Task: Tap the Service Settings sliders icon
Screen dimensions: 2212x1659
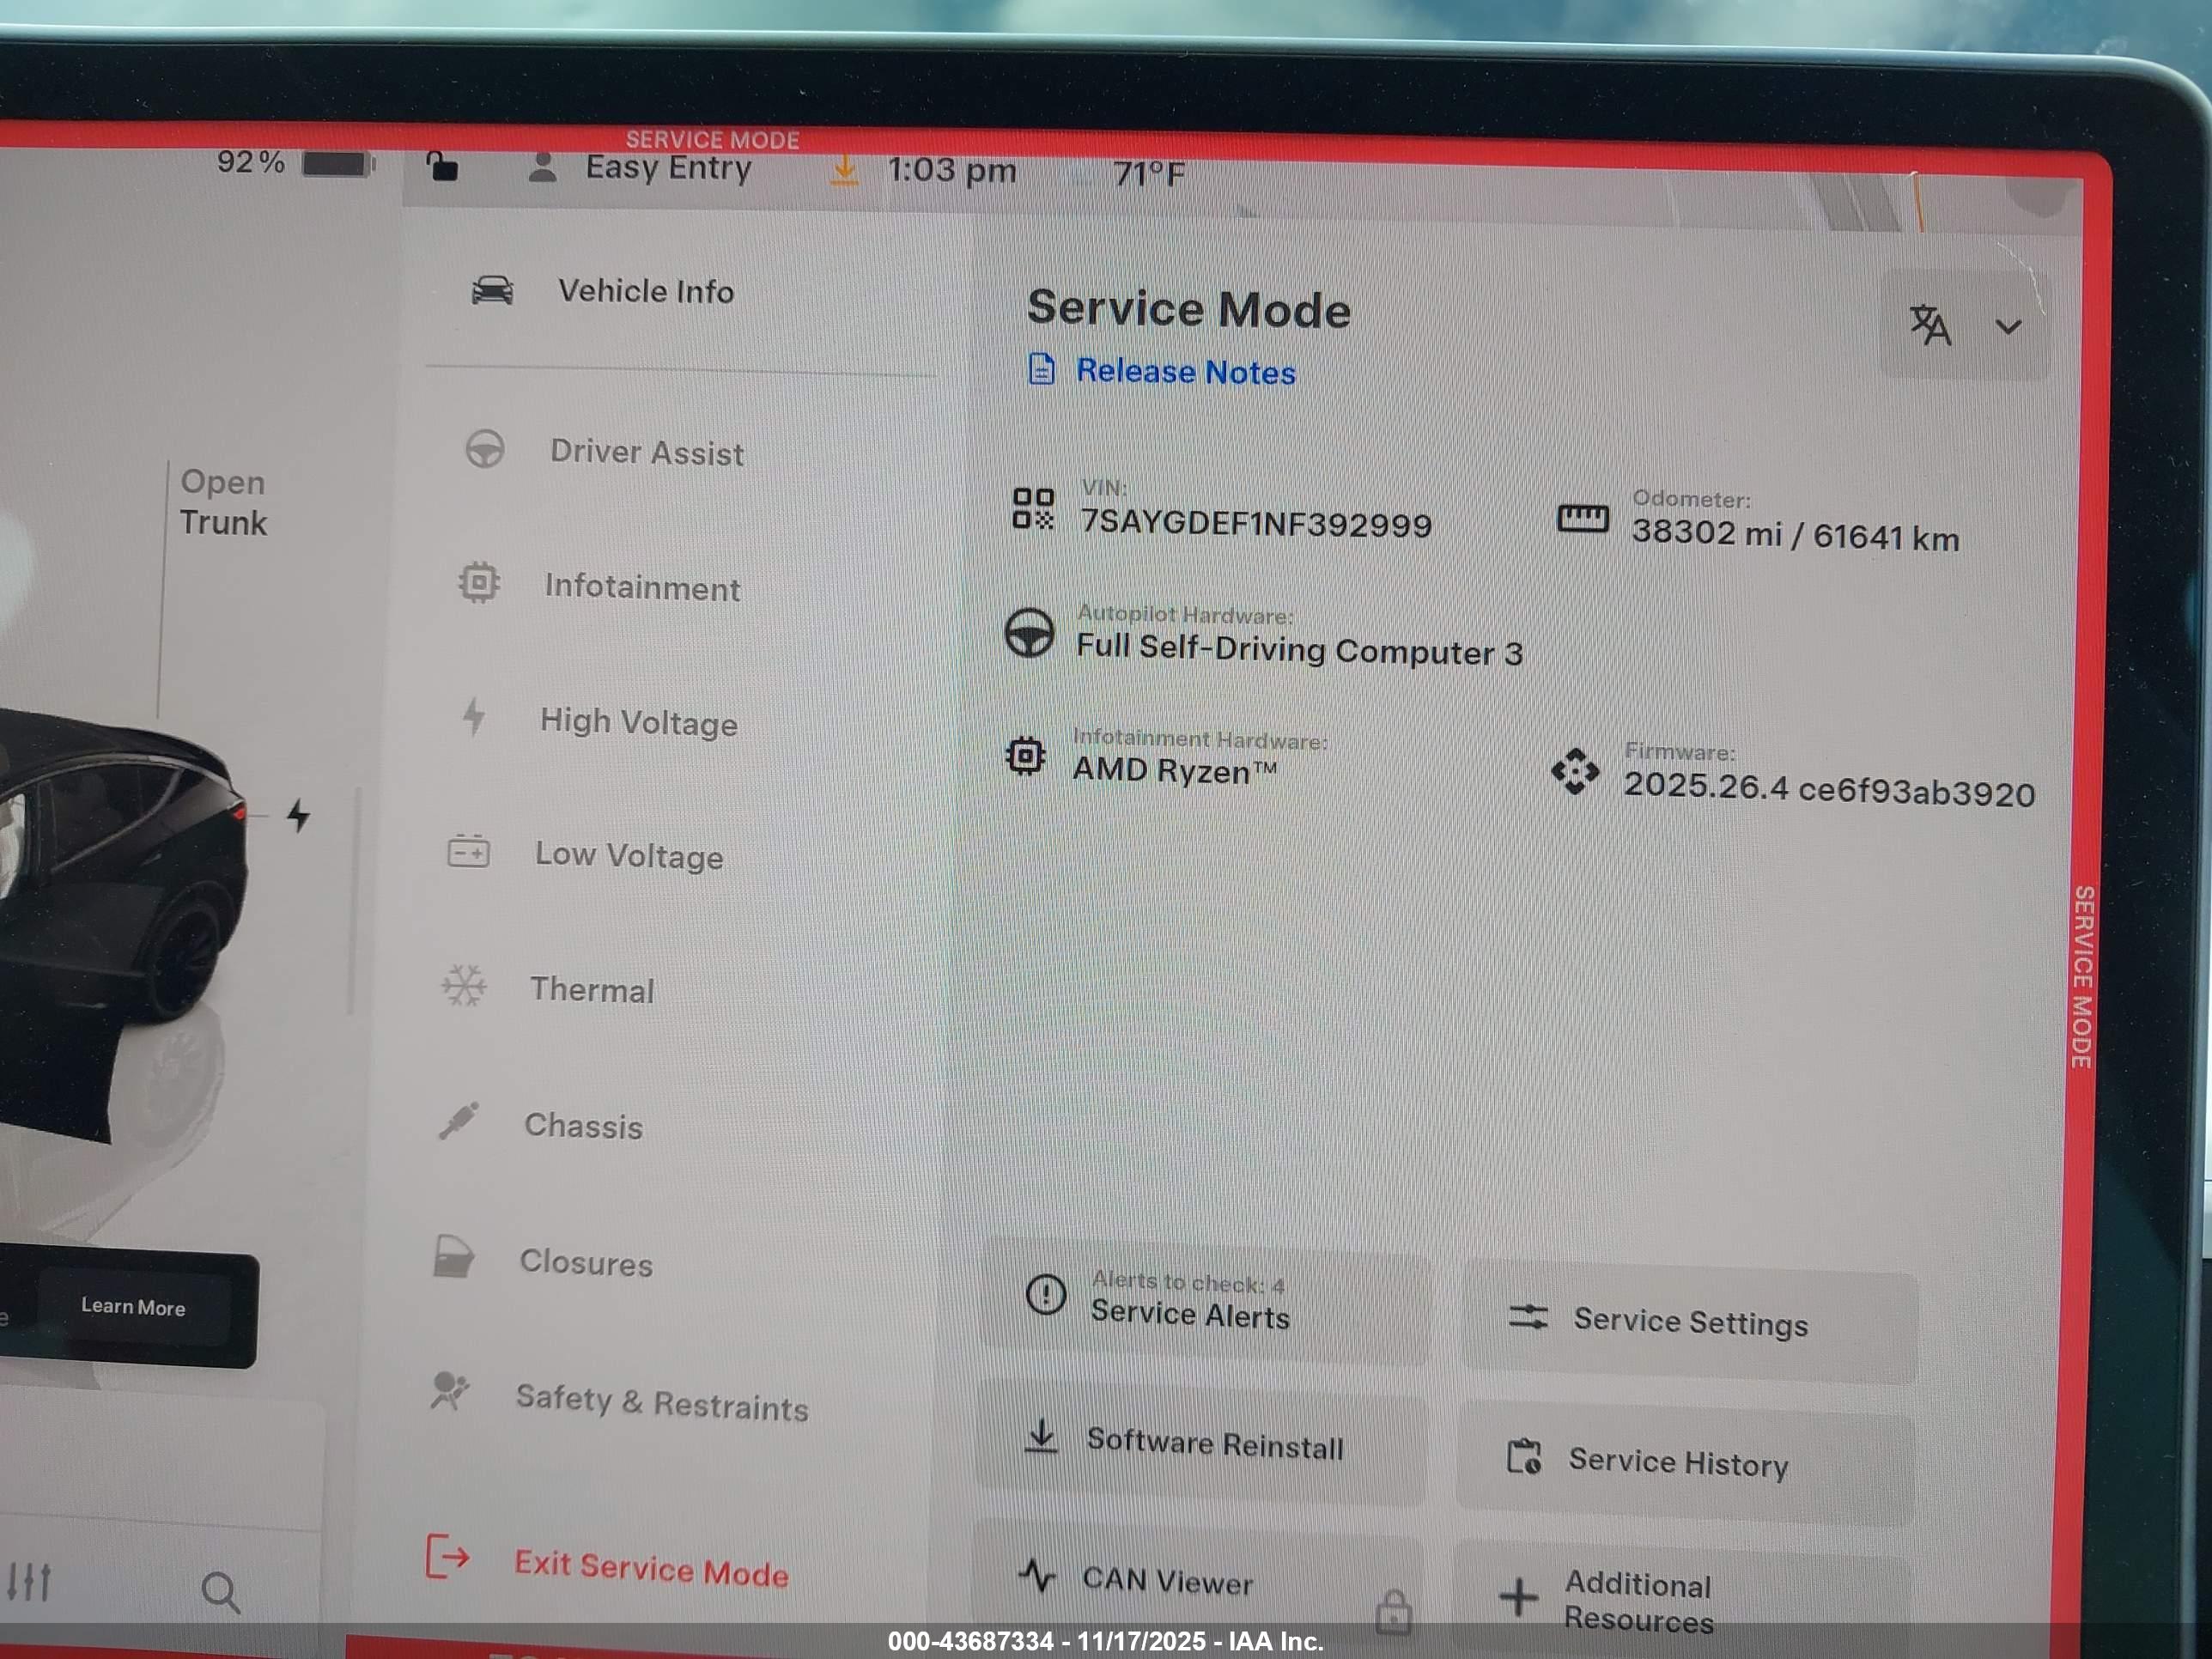Action: [x=1528, y=1316]
